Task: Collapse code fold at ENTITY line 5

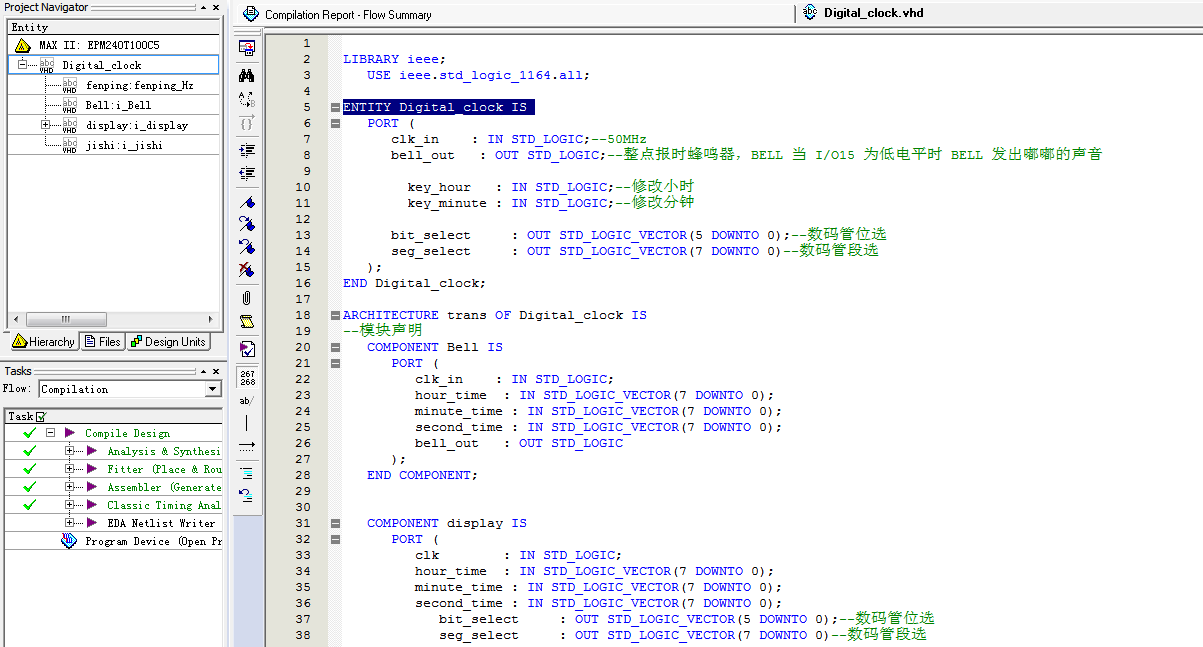Action: [x=335, y=107]
